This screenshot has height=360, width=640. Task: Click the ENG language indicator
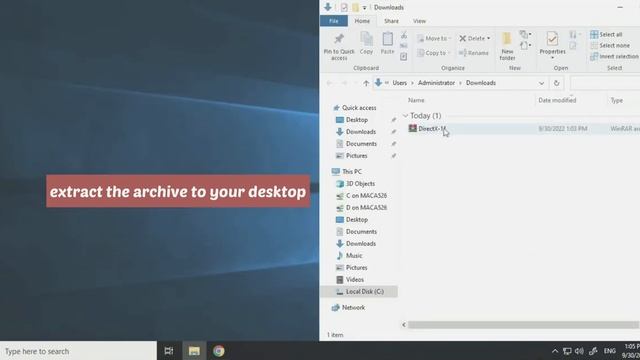pyautogui.click(x=609, y=351)
